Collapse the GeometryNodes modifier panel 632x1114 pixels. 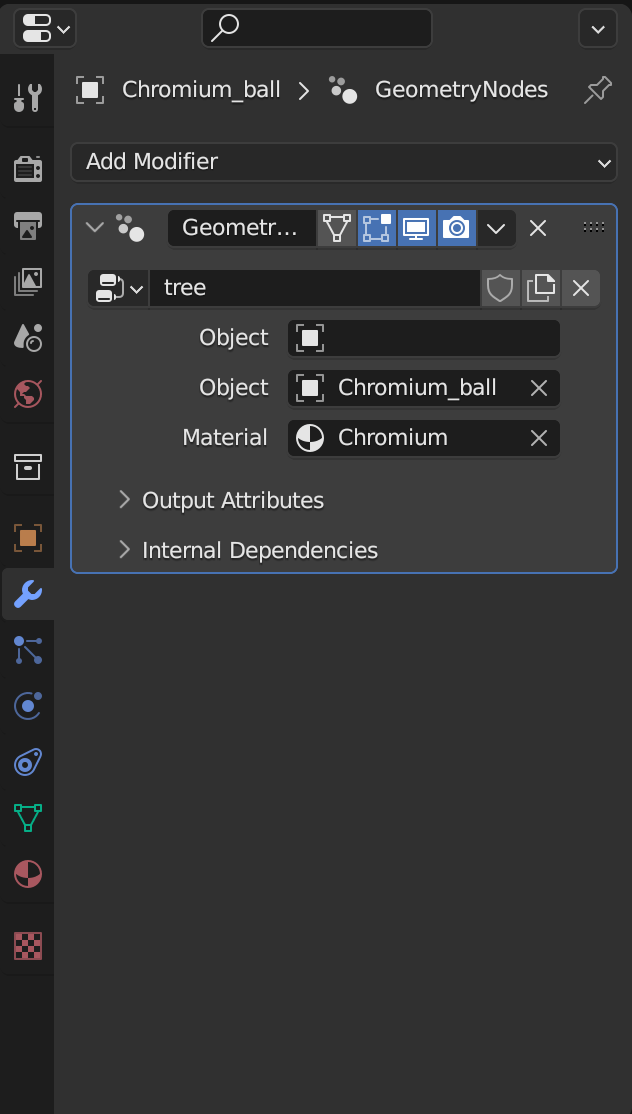(x=94, y=228)
